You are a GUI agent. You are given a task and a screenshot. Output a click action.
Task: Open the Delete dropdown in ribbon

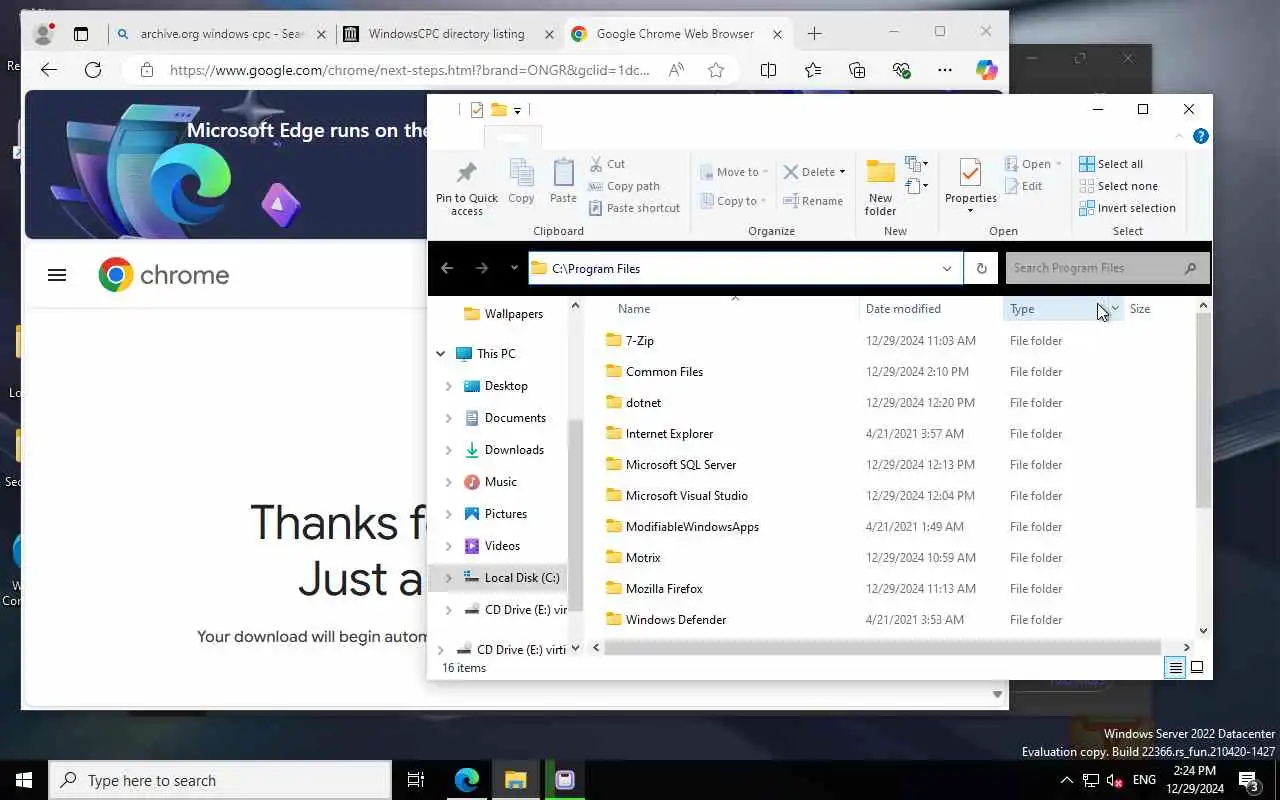click(x=842, y=172)
